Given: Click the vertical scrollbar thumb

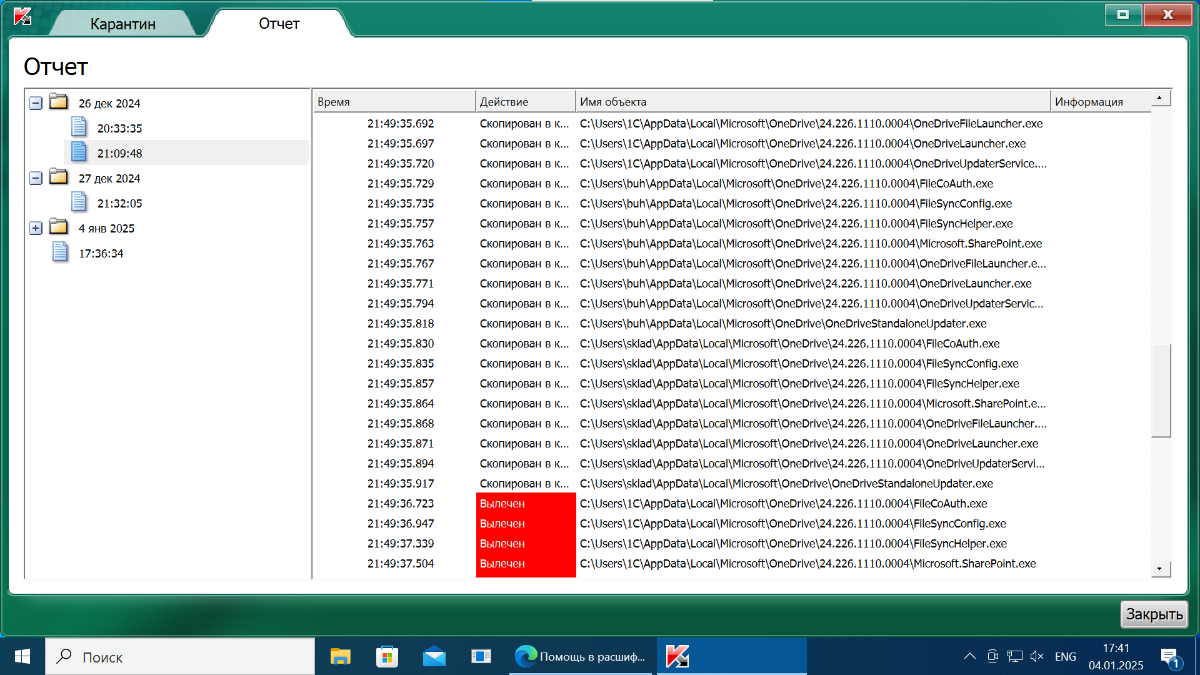Looking at the screenshot, I should click(1161, 390).
